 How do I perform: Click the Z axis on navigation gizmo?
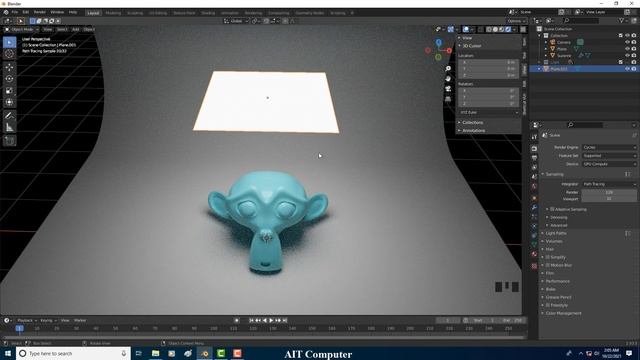pos(438,42)
